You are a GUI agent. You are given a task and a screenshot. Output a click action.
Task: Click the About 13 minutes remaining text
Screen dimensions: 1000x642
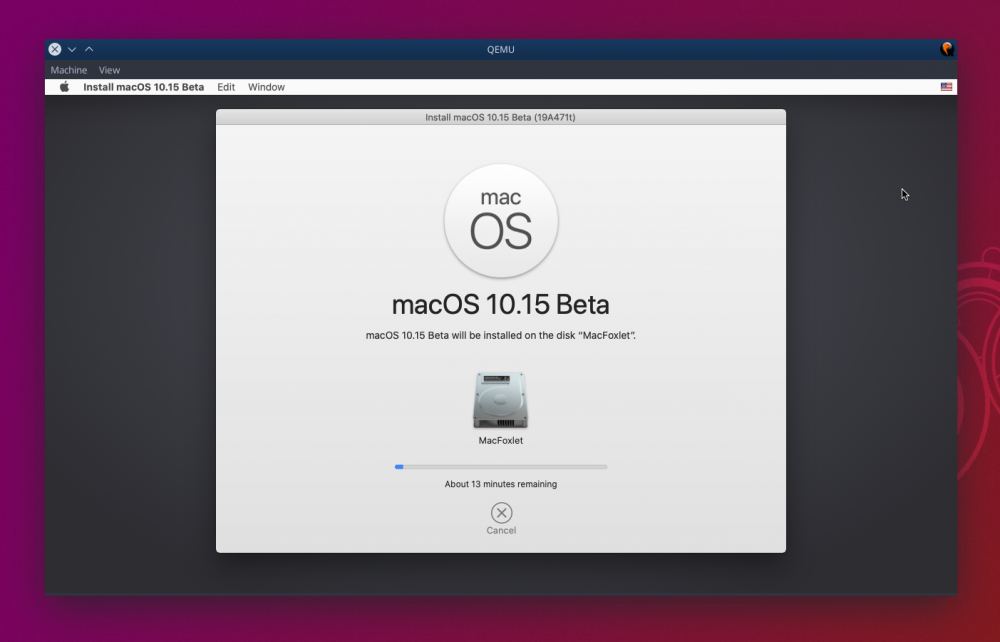coord(501,484)
